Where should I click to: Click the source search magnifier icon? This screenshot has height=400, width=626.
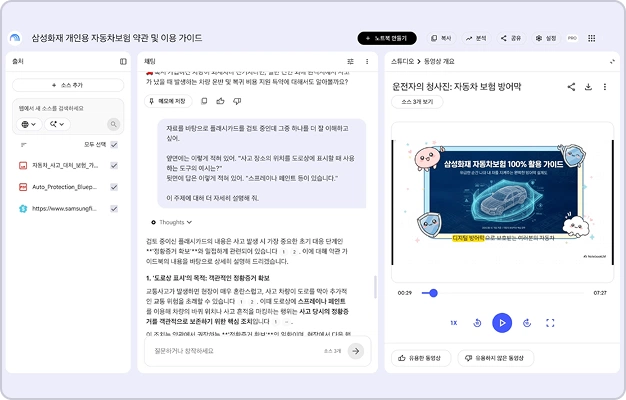click(113, 124)
